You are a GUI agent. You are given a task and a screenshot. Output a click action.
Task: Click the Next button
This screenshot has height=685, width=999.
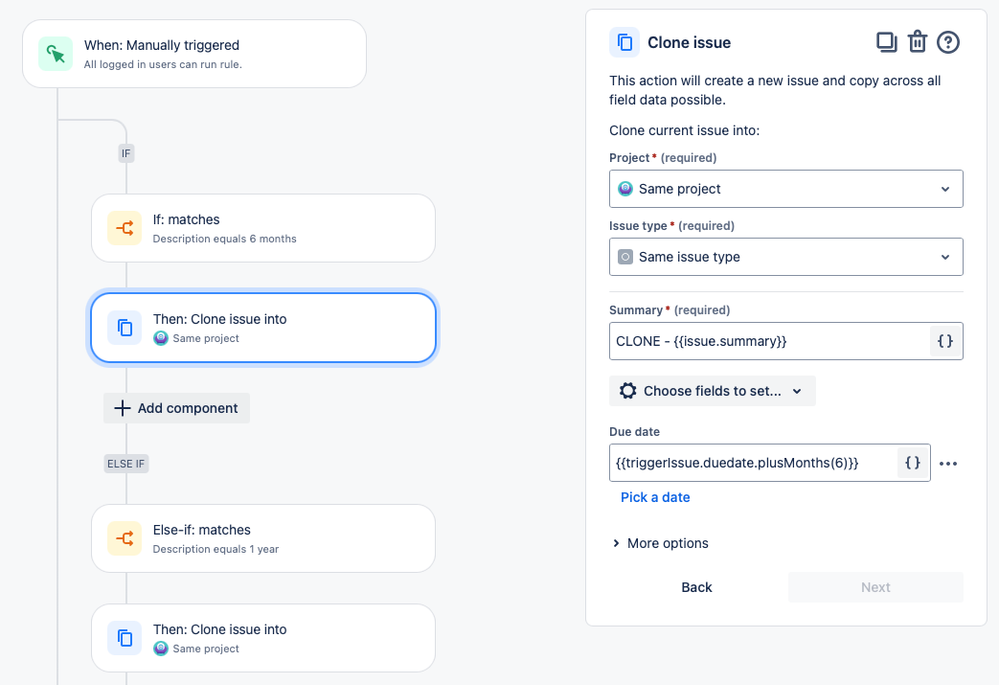(875, 587)
